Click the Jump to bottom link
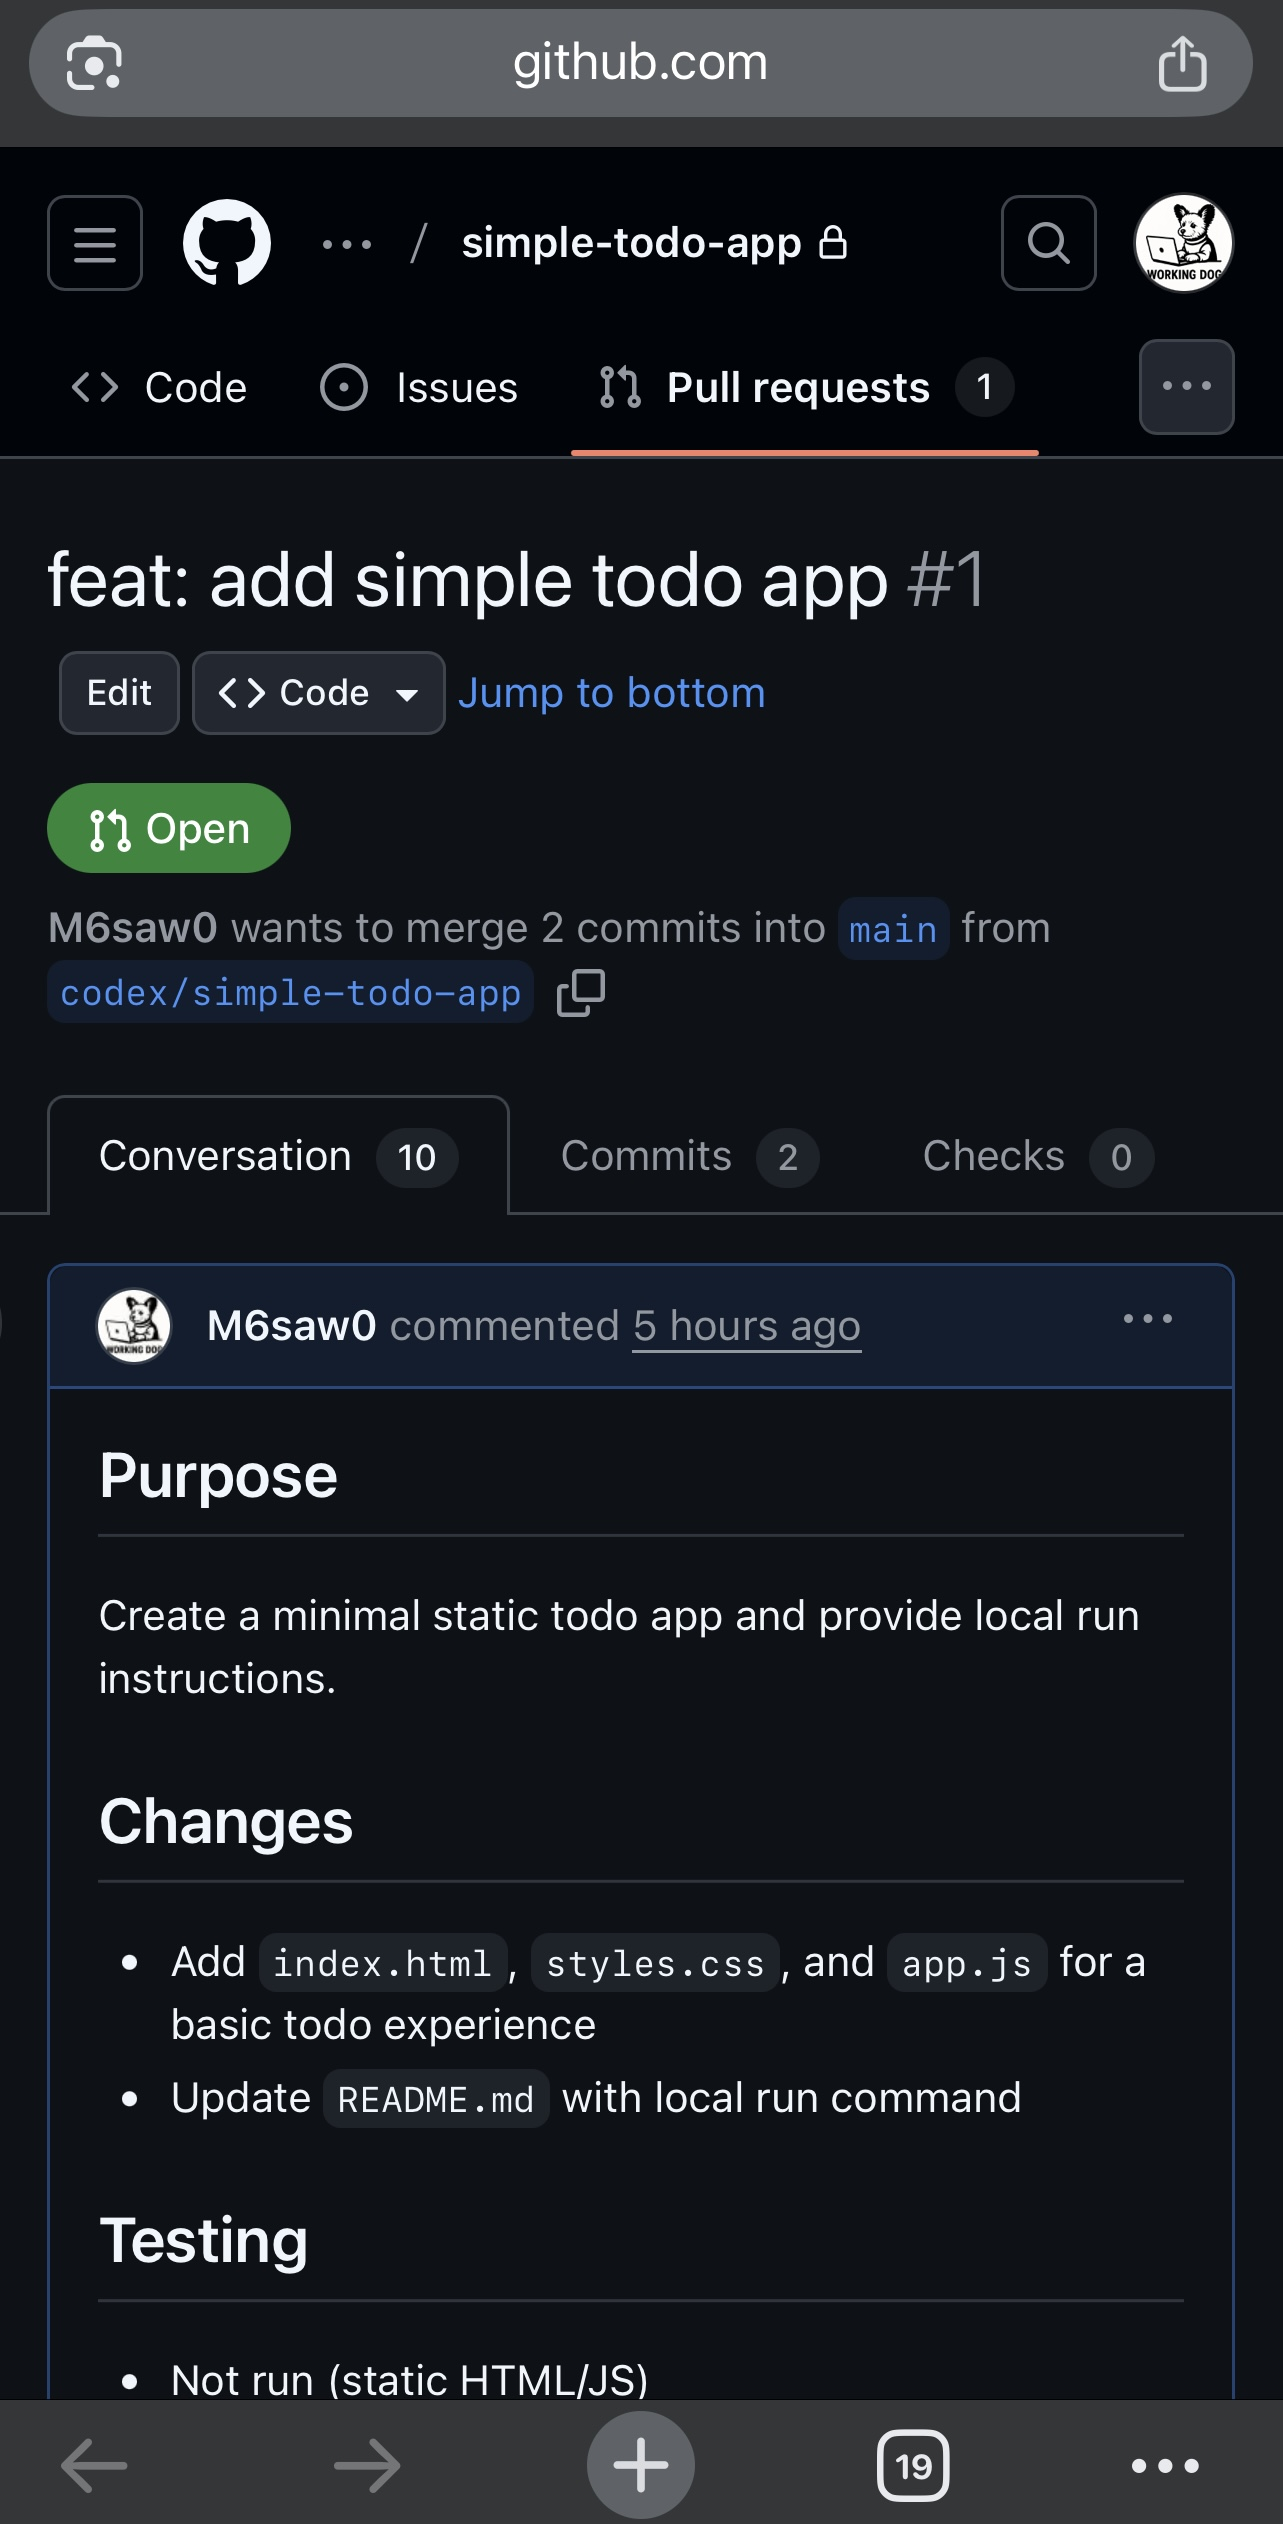The height and width of the screenshot is (2524, 1283). point(611,692)
